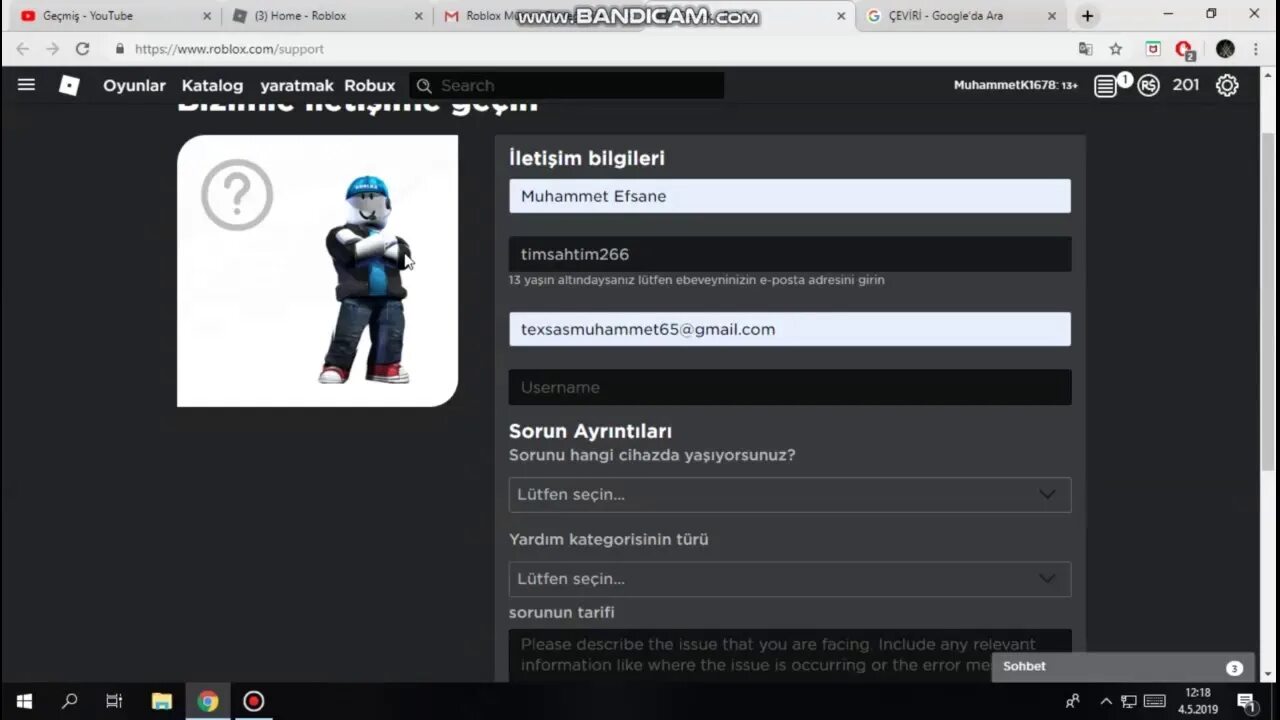Click the search magnifier icon
The width and height of the screenshot is (1280, 720).
pos(424,86)
